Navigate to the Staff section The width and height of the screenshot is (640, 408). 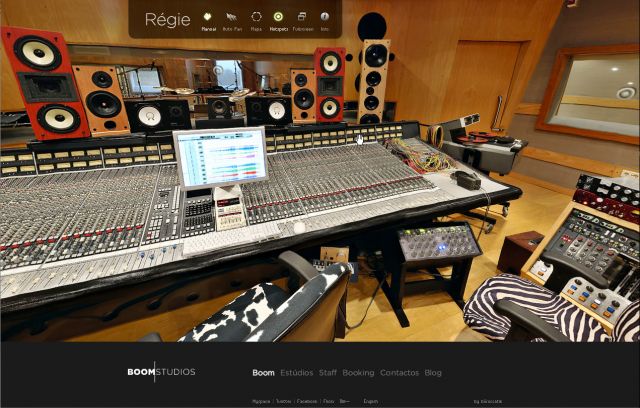[x=327, y=373]
